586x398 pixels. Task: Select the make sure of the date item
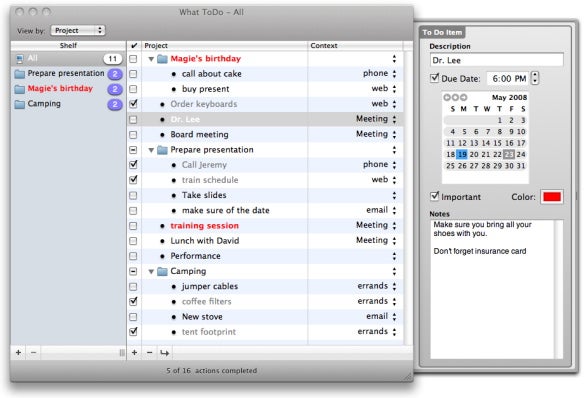[225, 210]
